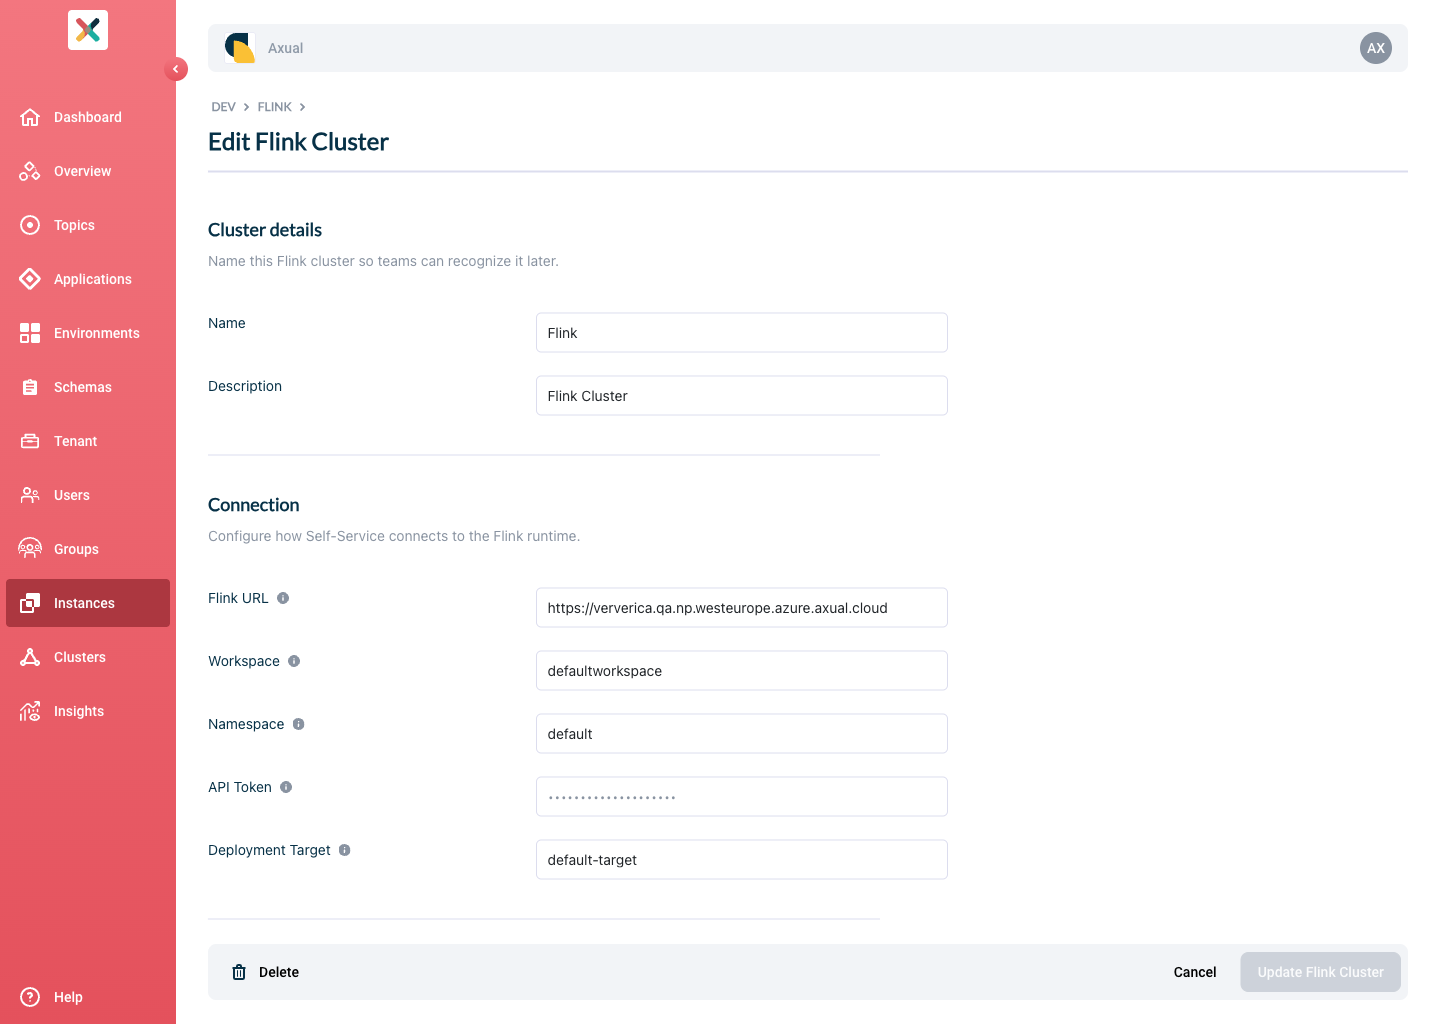Click the API Token password field

[742, 797]
